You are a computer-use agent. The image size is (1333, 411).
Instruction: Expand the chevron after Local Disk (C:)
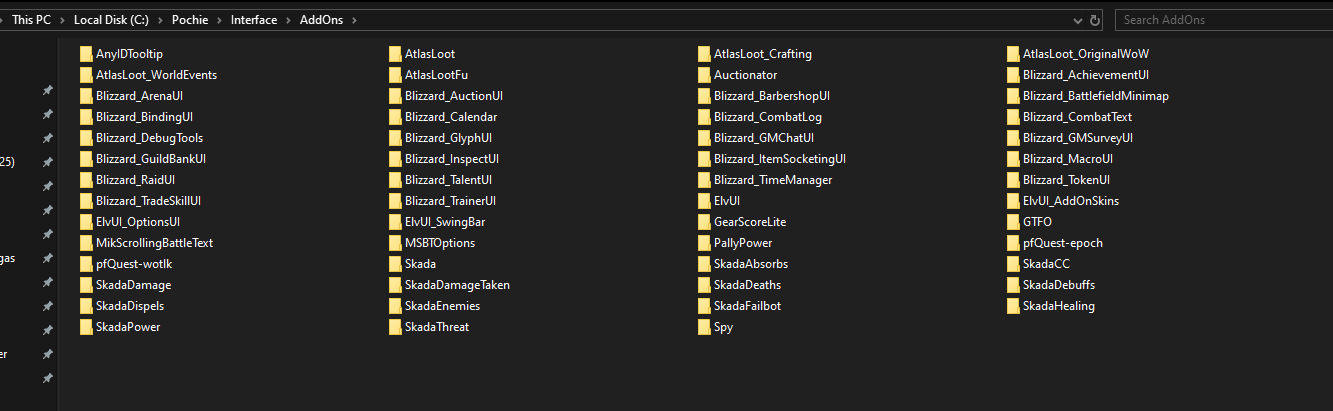point(162,20)
